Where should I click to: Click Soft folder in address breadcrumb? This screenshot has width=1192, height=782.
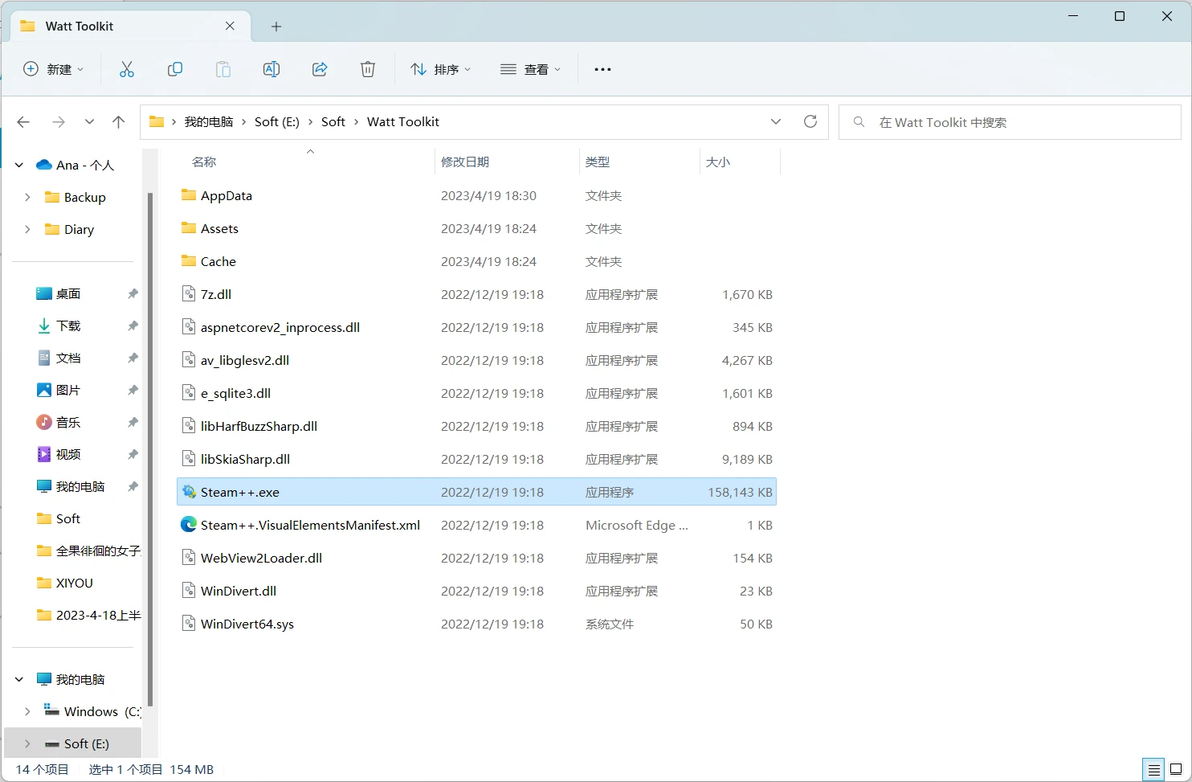[x=333, y=122]
